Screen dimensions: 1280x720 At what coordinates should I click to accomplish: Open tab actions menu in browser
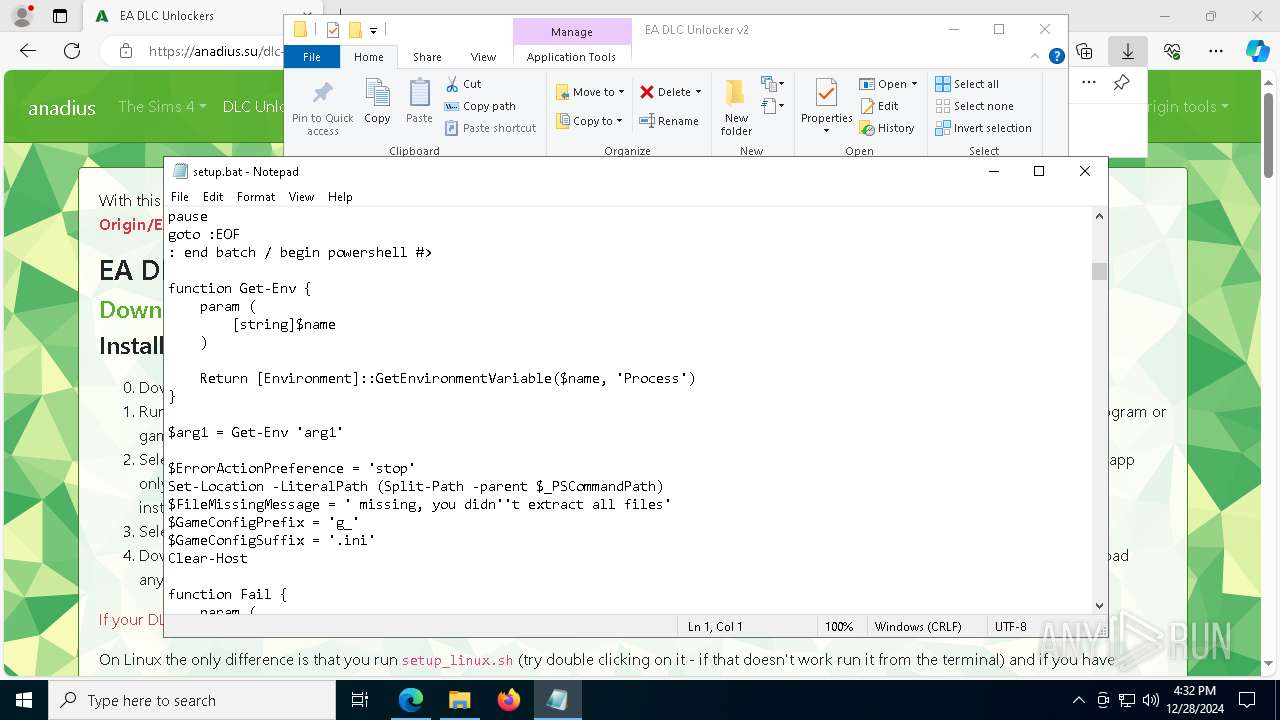pyautogui.click(x=60, y=16)
